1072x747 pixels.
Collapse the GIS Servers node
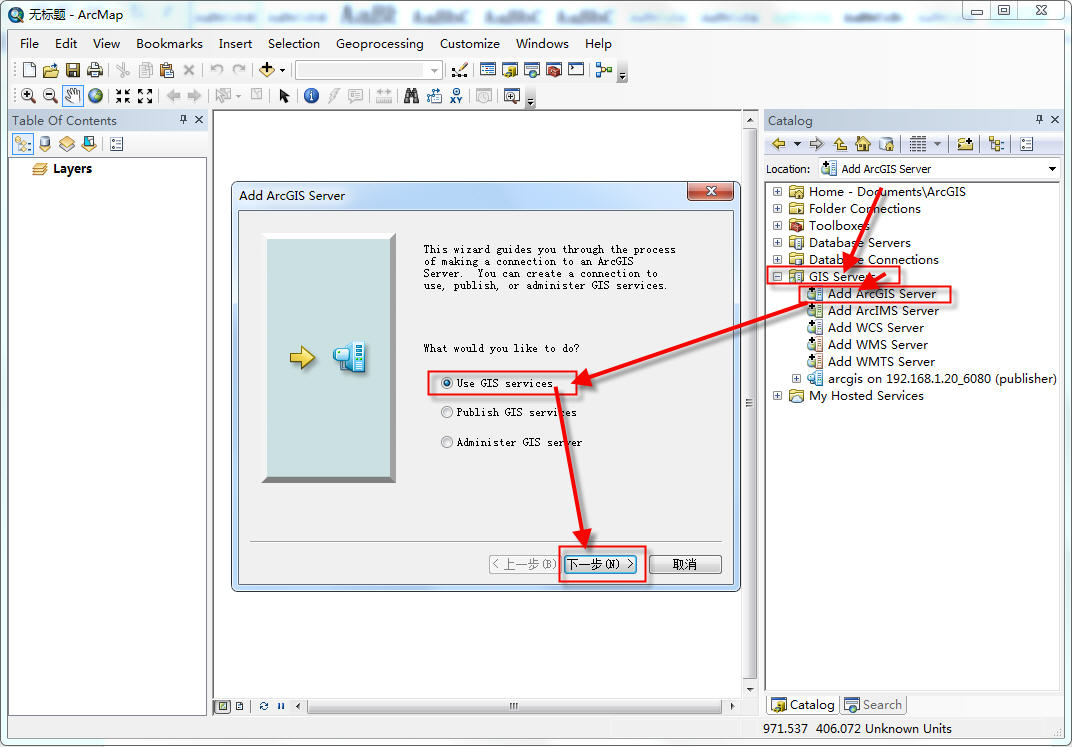click(777, 277)
